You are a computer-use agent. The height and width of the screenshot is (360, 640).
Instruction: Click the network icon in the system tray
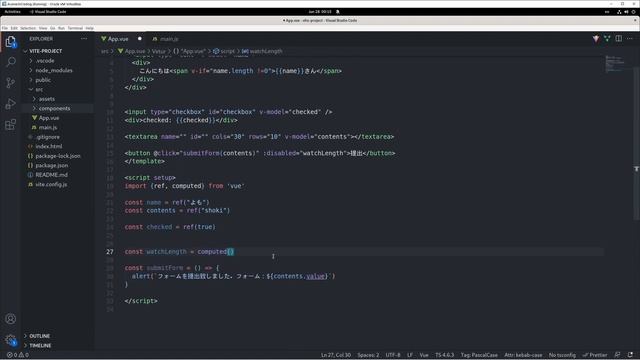619,12
